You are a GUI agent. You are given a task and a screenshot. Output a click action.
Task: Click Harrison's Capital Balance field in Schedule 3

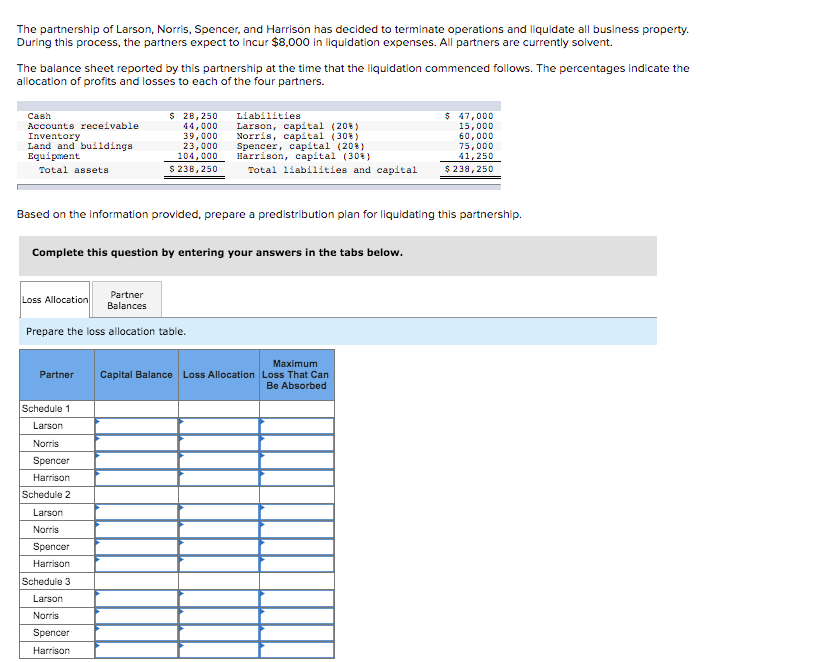tap(136, 649)
